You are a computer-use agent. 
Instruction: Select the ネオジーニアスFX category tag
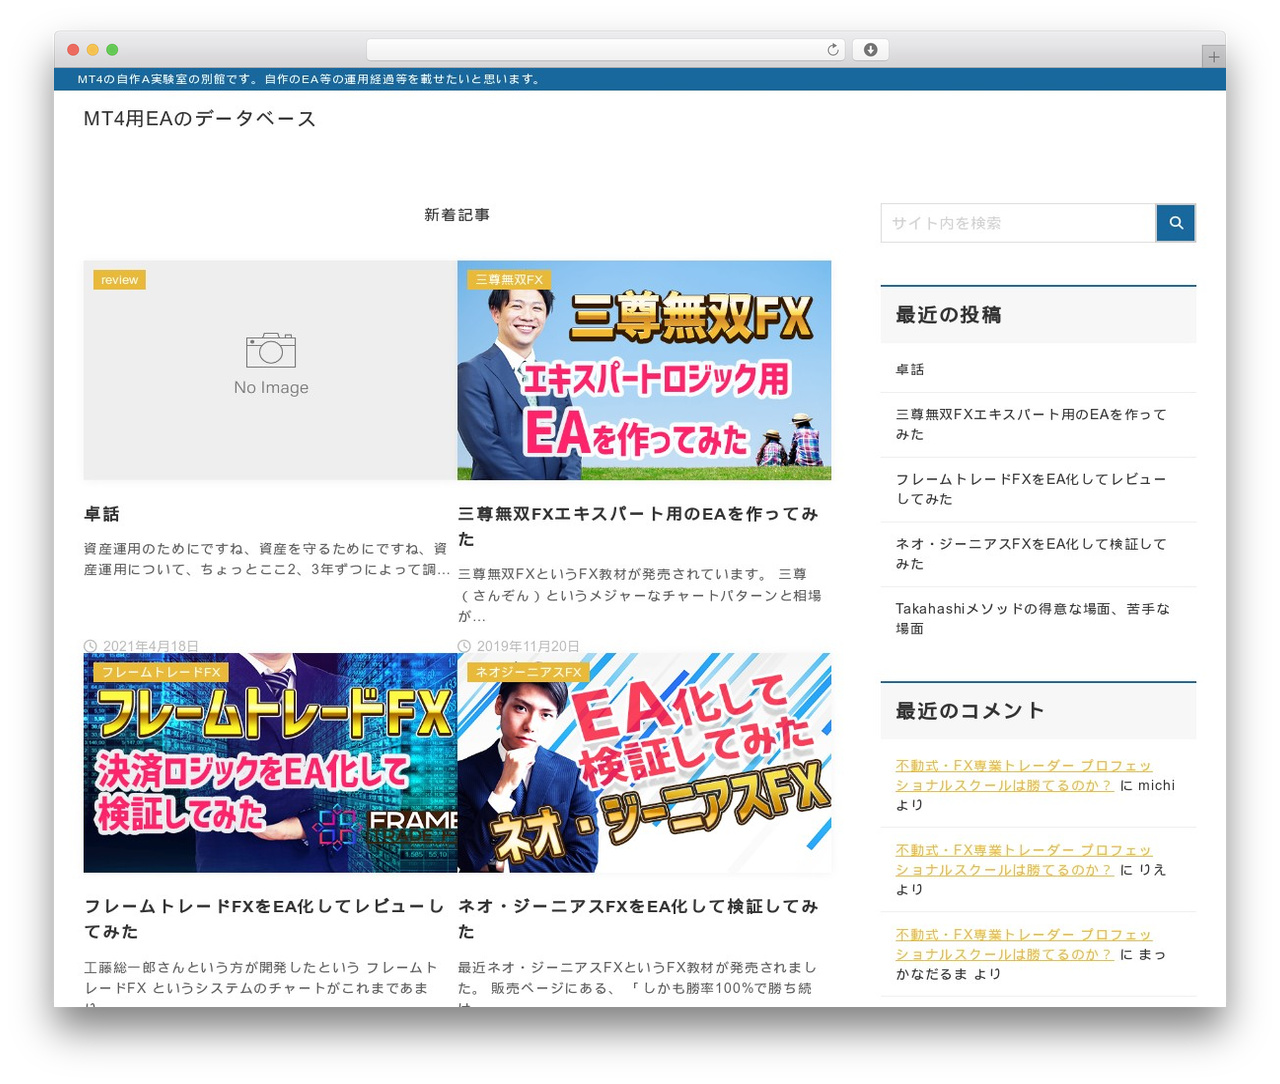click(x=528, y=672)
